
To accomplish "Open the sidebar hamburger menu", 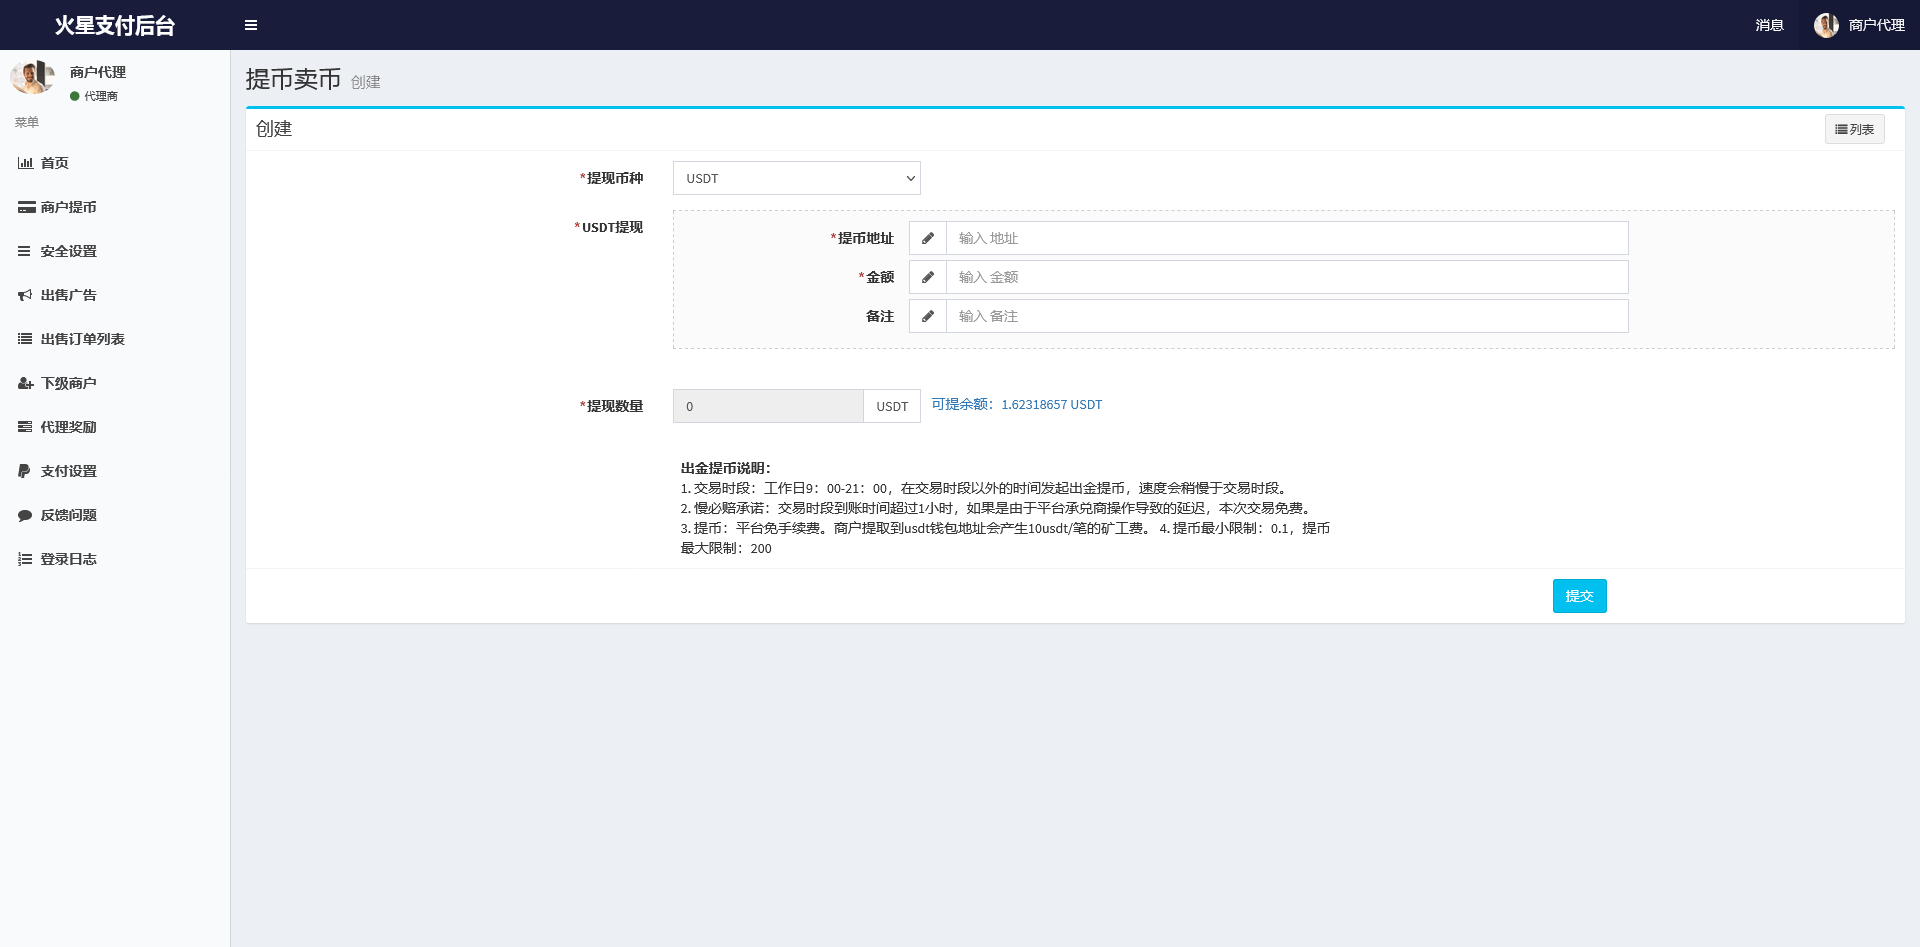I will coord(251,24).
